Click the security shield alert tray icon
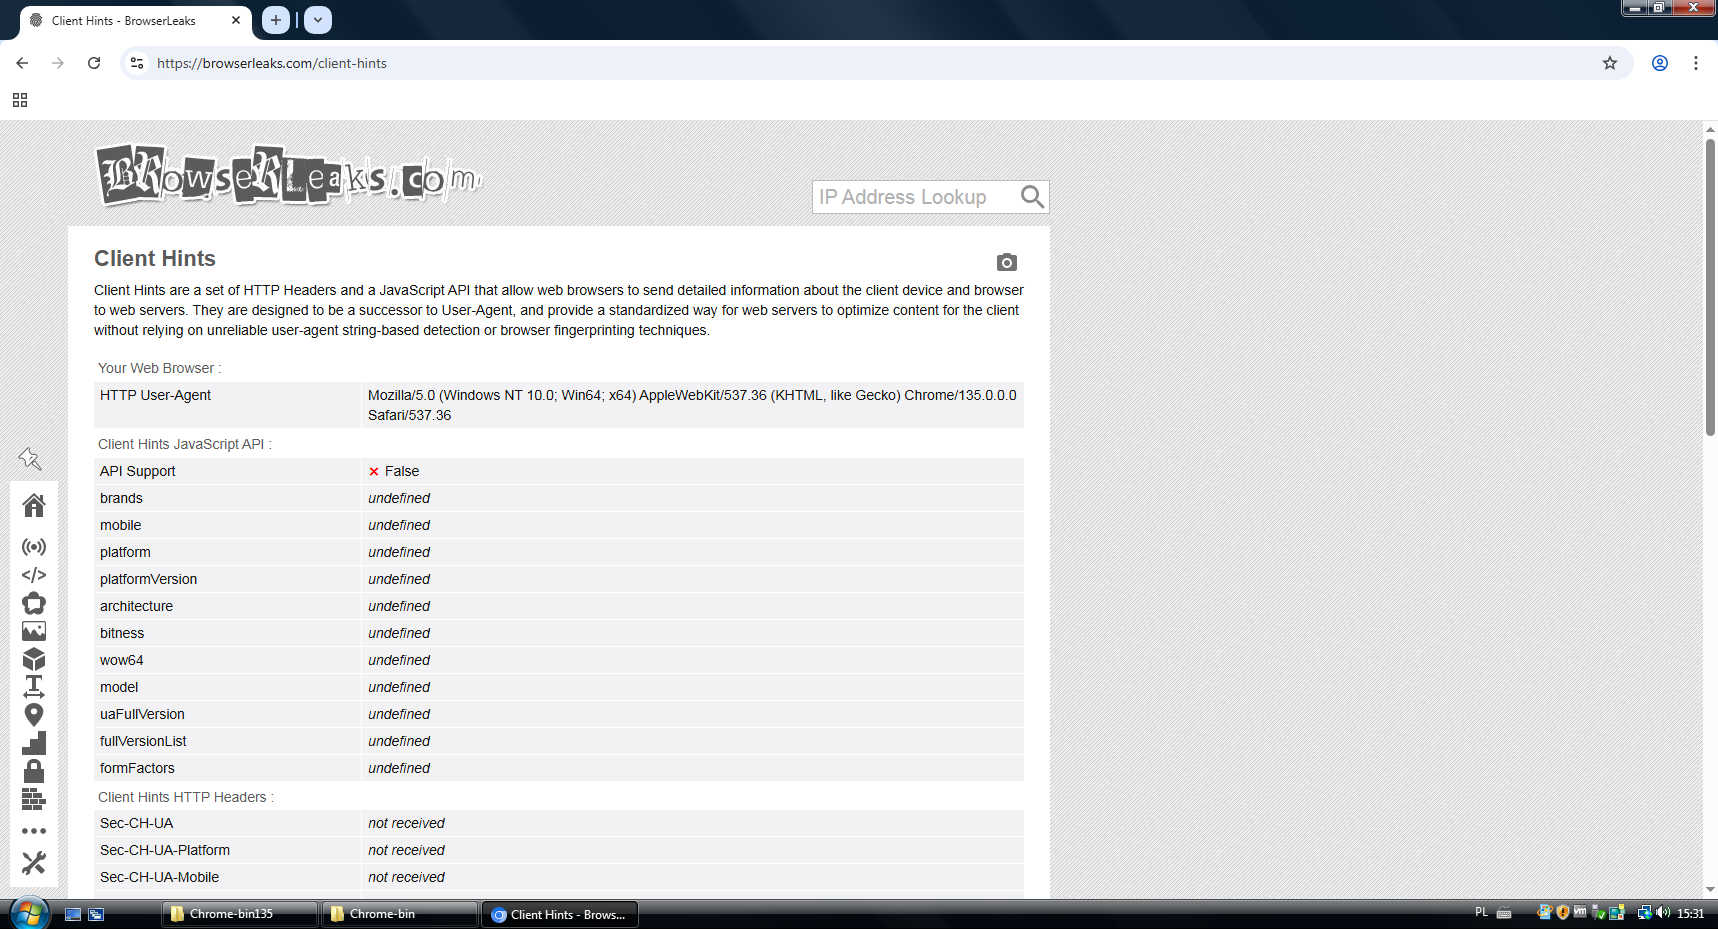The image size is (1718, 929). 1563,913
